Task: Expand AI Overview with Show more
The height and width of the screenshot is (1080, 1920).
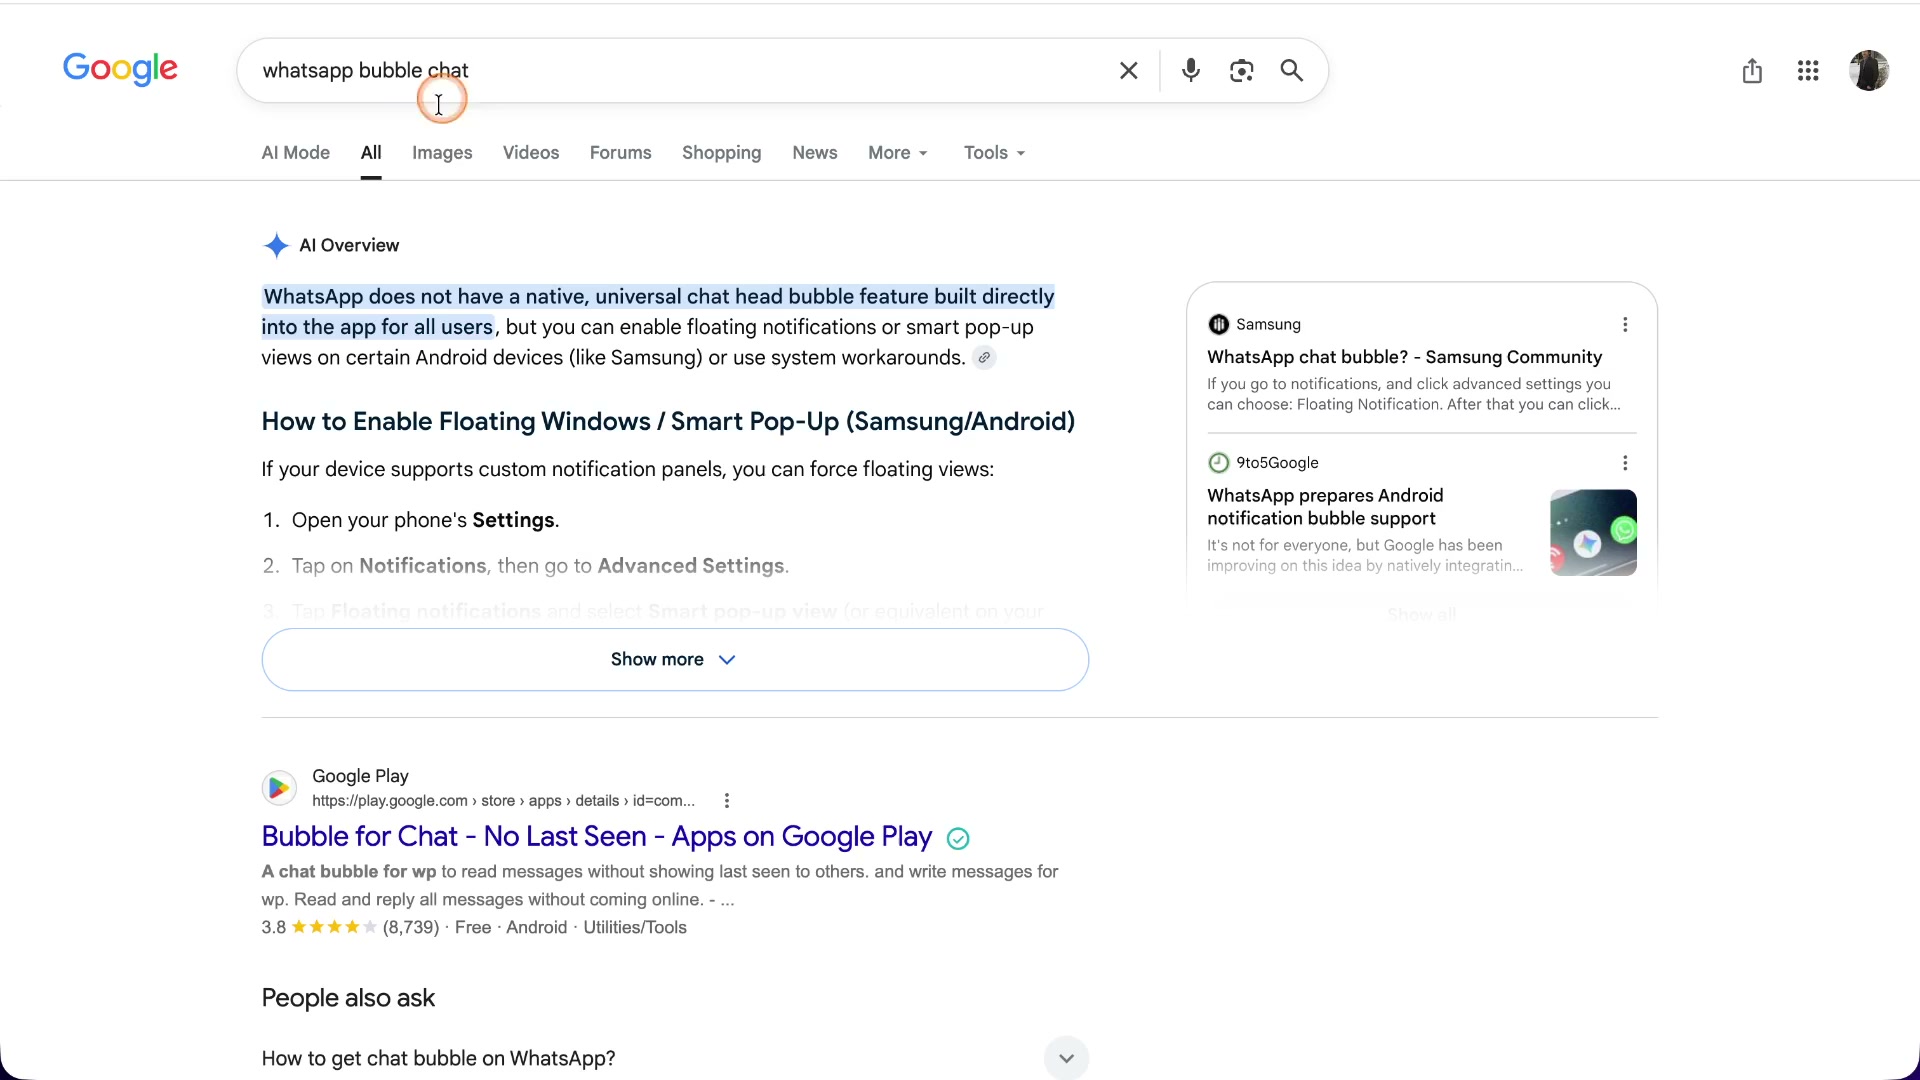Action: point(675,660)
